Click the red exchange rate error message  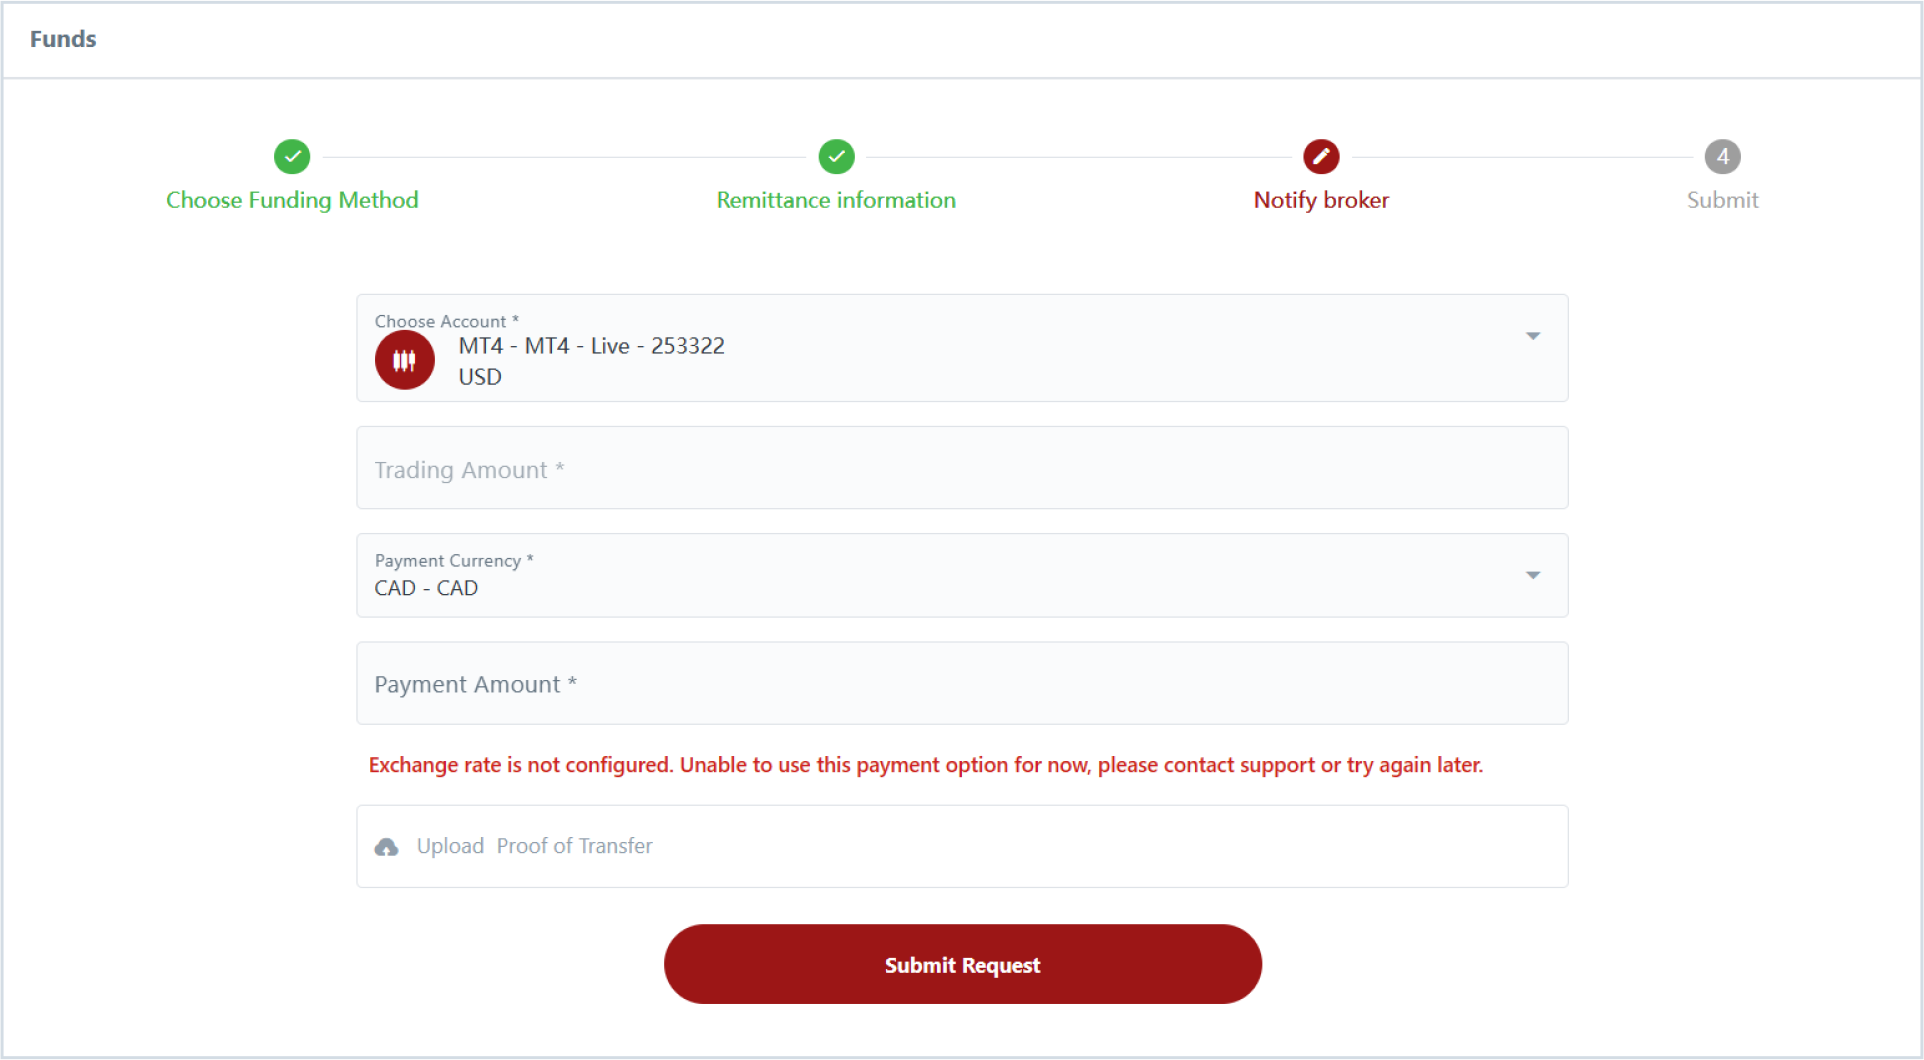pos(926,765)
